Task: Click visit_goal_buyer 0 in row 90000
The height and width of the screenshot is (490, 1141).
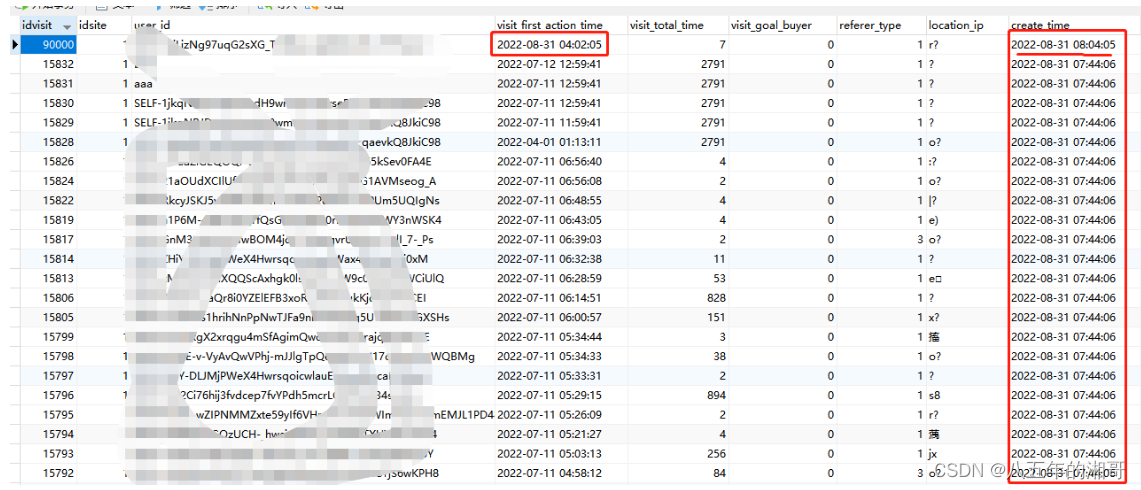Action: [x=781, y=44]
